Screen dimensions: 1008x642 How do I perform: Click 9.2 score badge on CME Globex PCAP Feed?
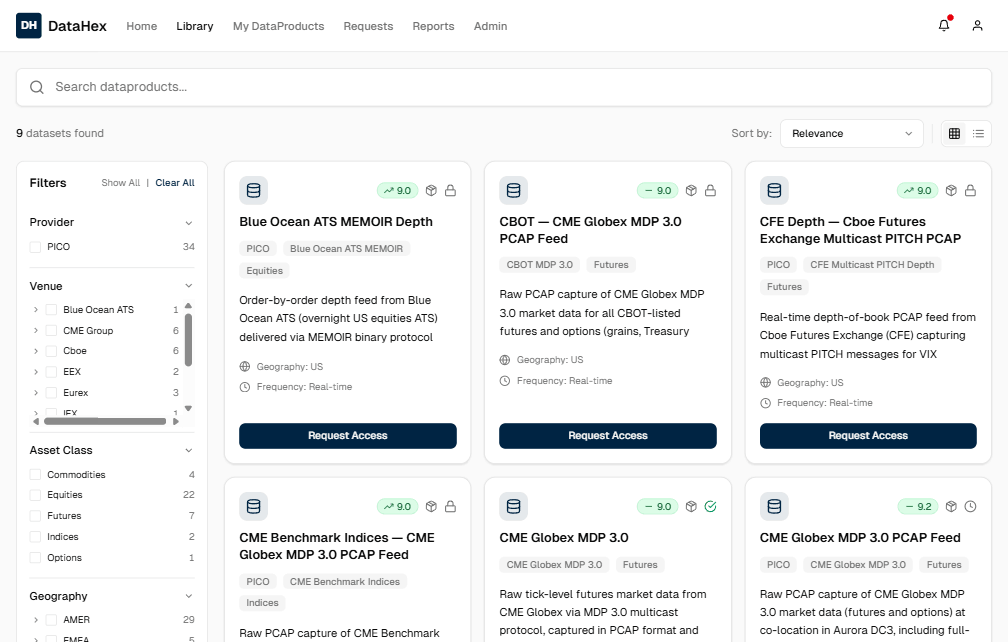tap(918, 506)
